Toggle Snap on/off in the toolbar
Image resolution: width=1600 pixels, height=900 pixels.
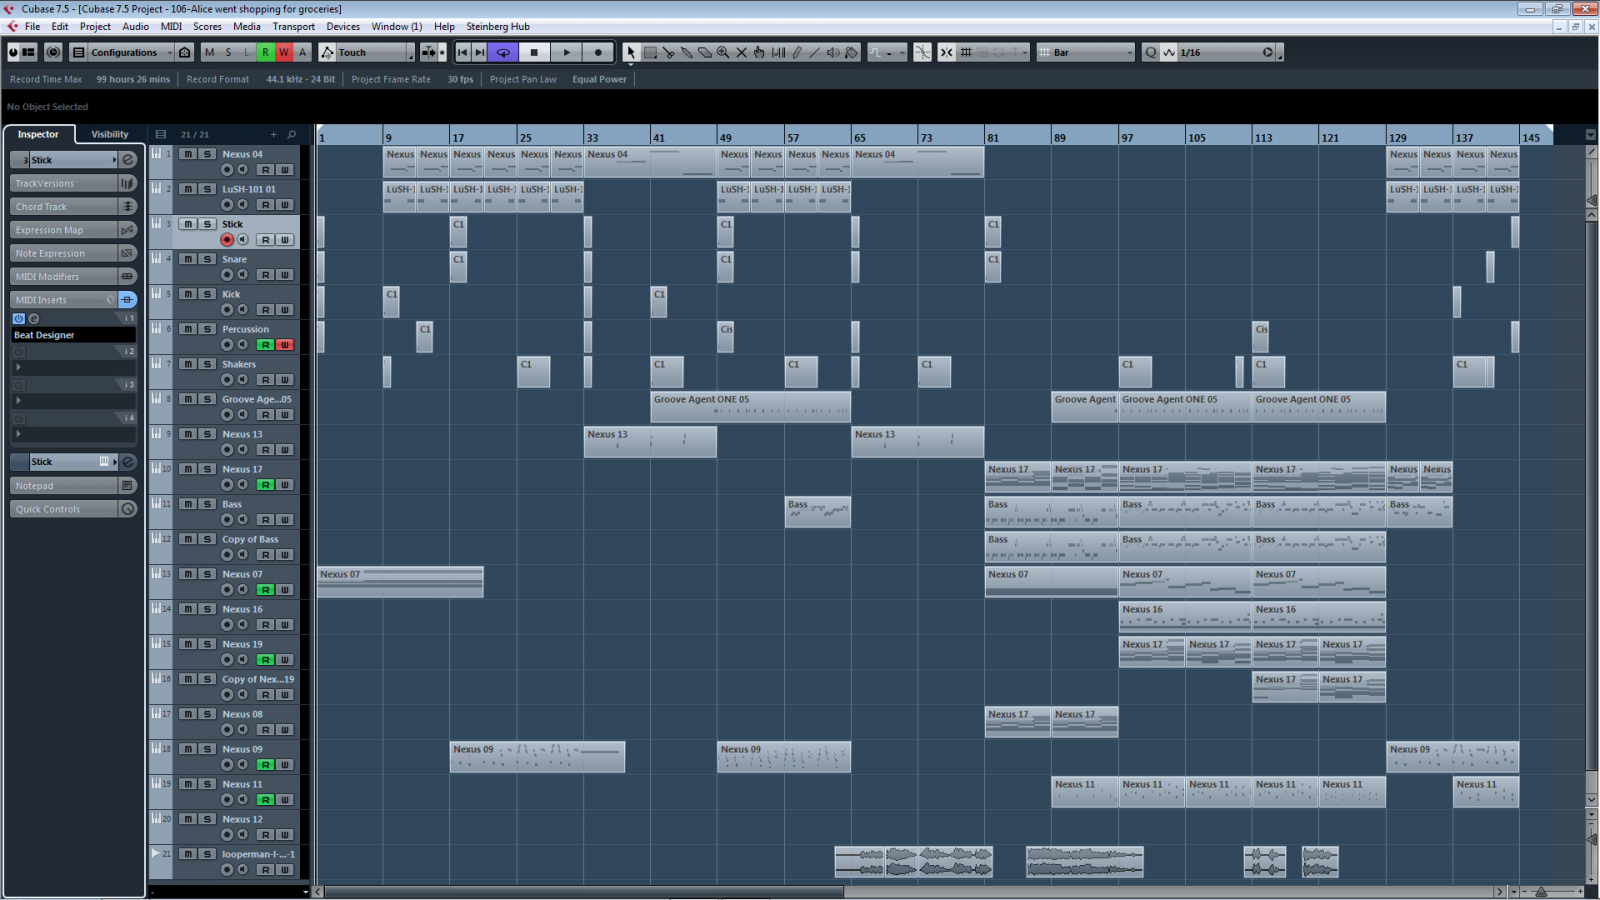[x=946, y=52]
